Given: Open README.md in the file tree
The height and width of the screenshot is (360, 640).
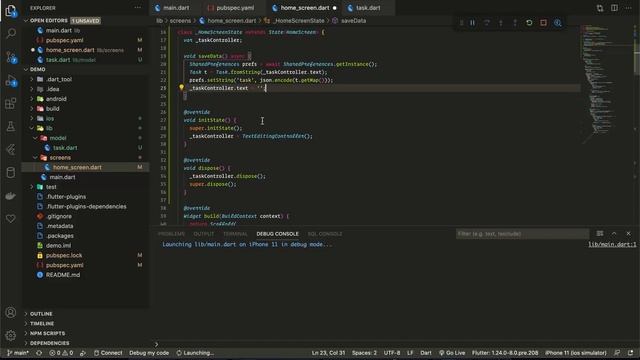Looking at the screenshot, I should [63, 275].
